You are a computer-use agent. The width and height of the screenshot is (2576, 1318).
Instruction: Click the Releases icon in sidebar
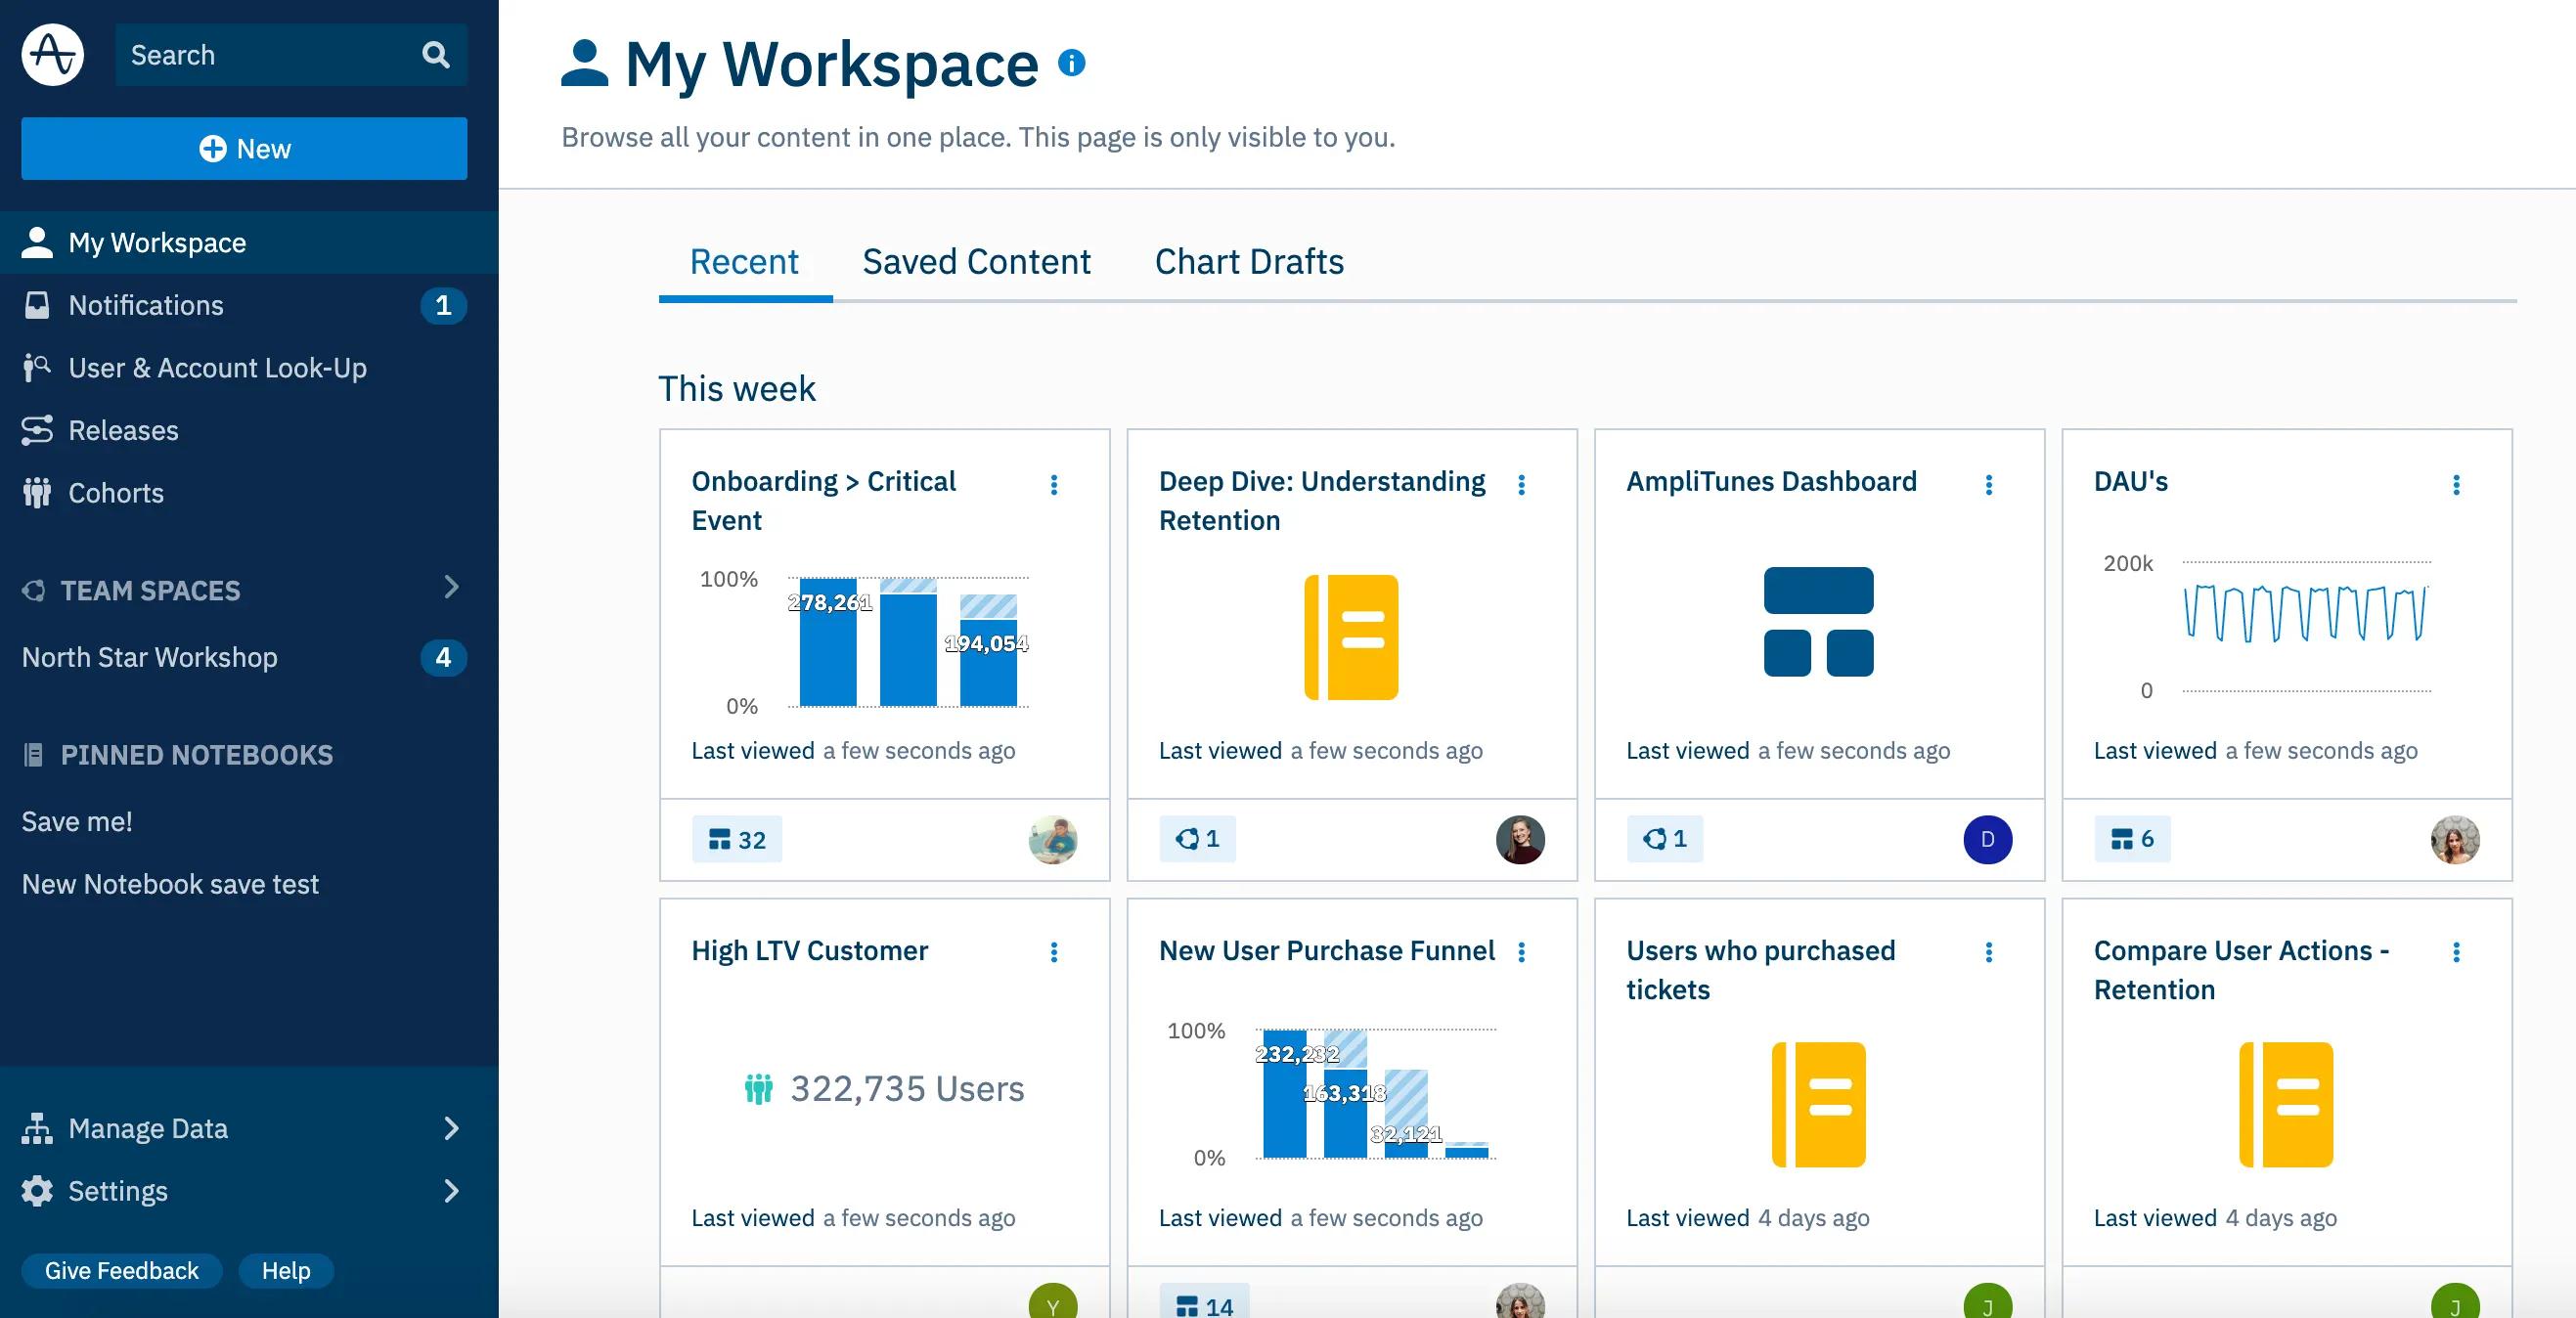tap(37, 427)
